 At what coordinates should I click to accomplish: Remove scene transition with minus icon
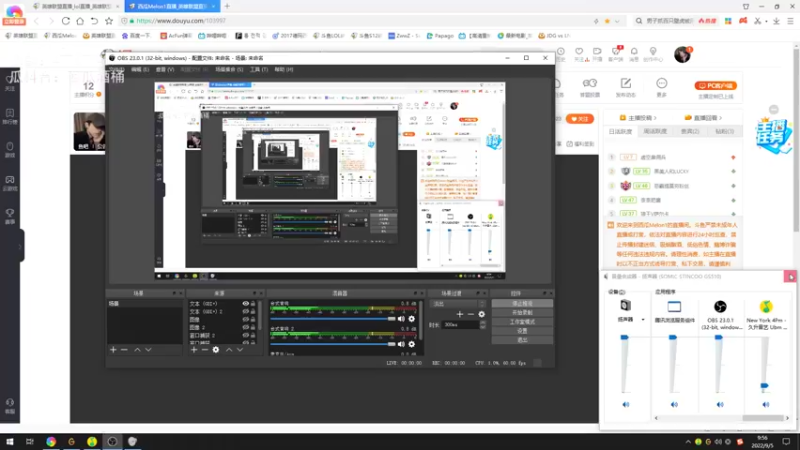tap(470, 314)
